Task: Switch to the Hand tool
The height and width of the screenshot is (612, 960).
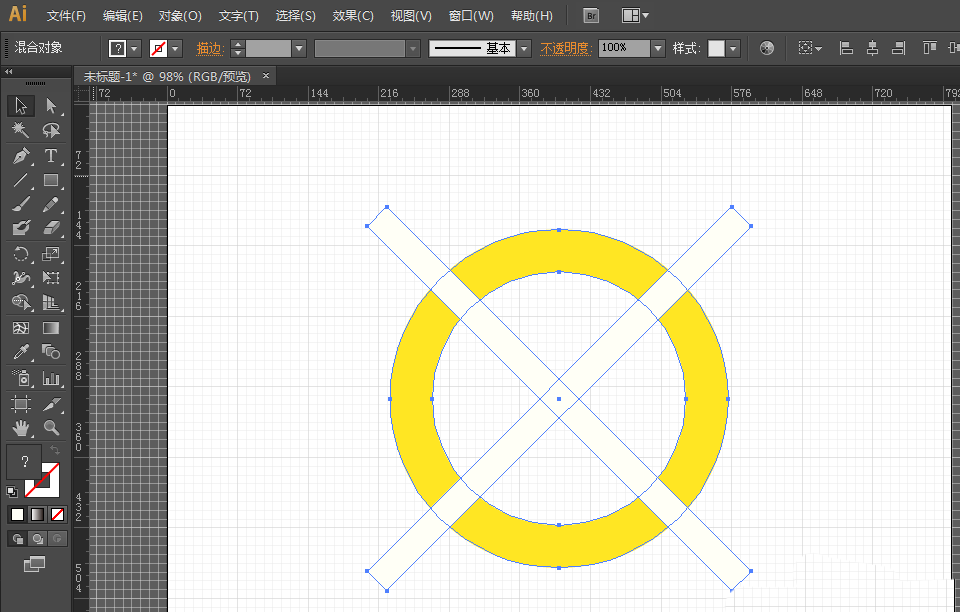Action: click(21, 428)
